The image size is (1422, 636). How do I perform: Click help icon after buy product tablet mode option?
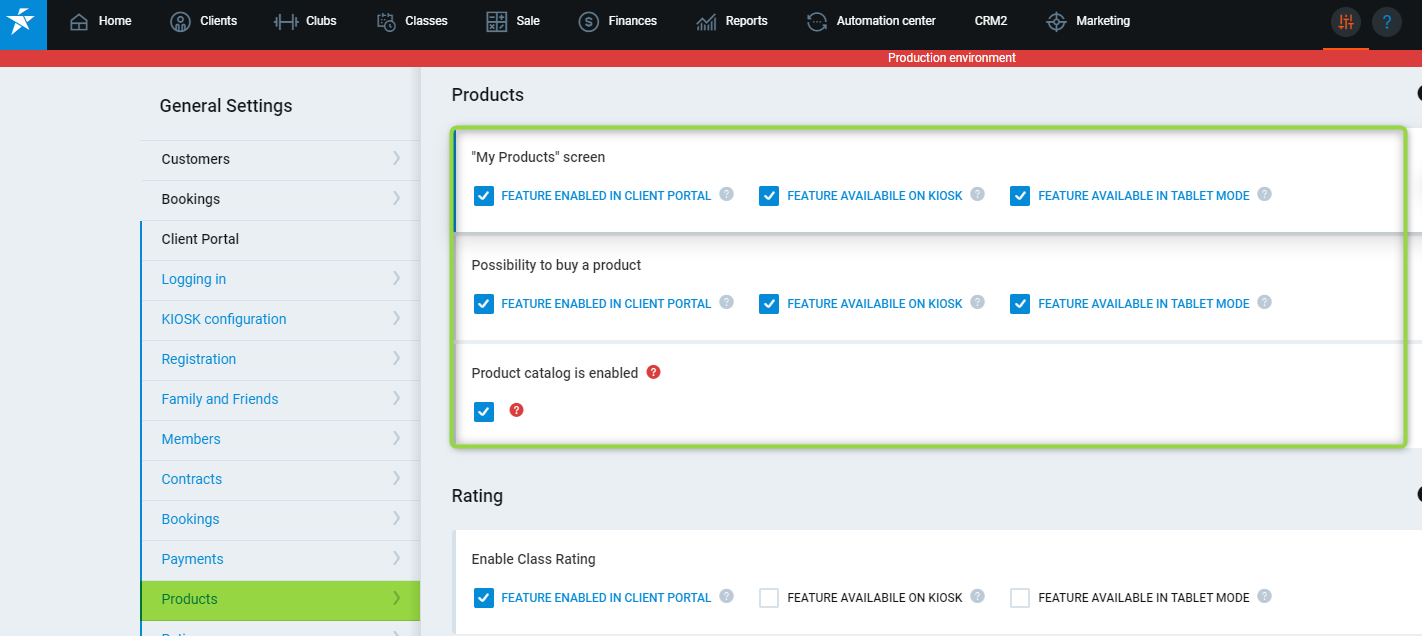(1265, 302)
